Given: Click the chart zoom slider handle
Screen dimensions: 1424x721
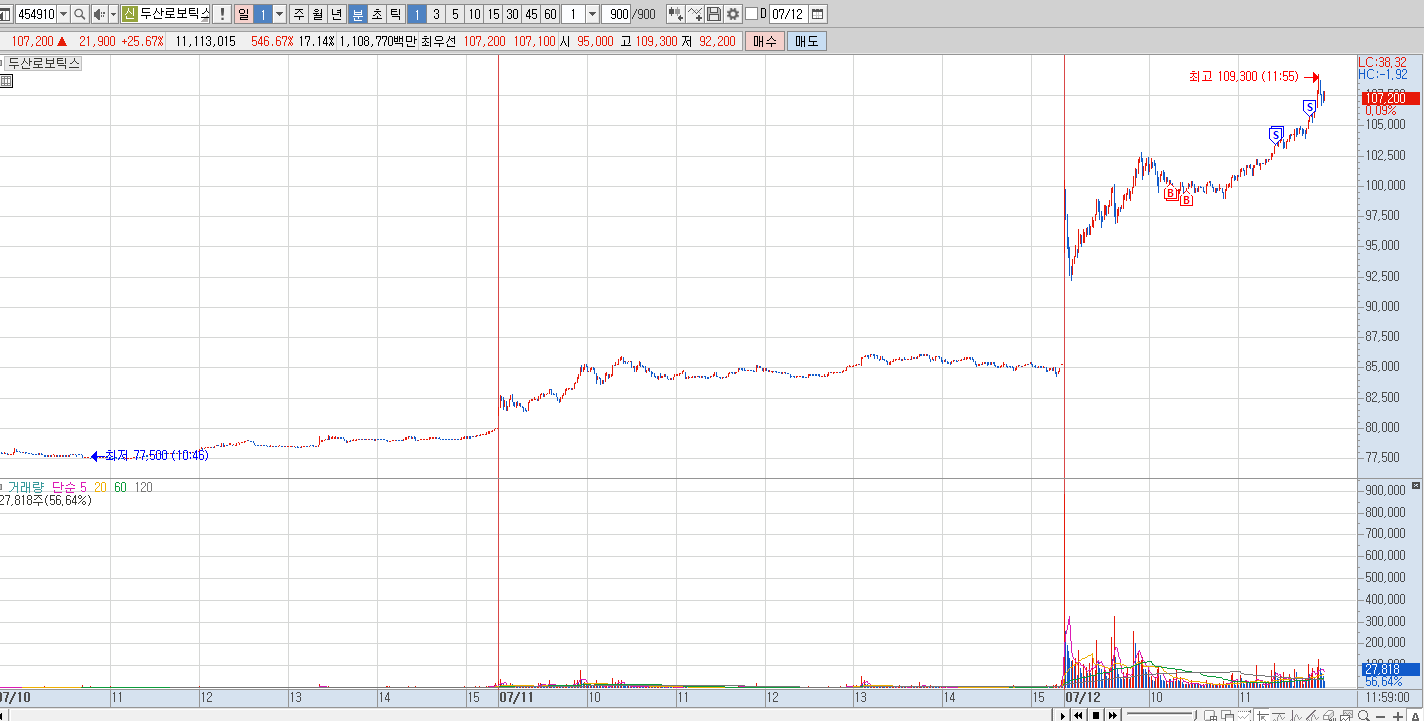Looking at the screenshot, I should coord(1195,715).
